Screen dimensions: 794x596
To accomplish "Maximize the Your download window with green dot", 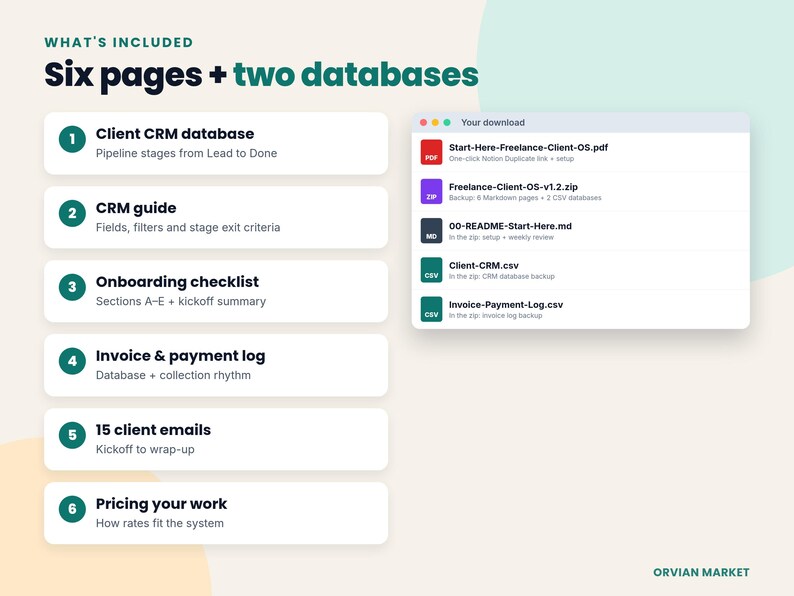I will point(447,123).
